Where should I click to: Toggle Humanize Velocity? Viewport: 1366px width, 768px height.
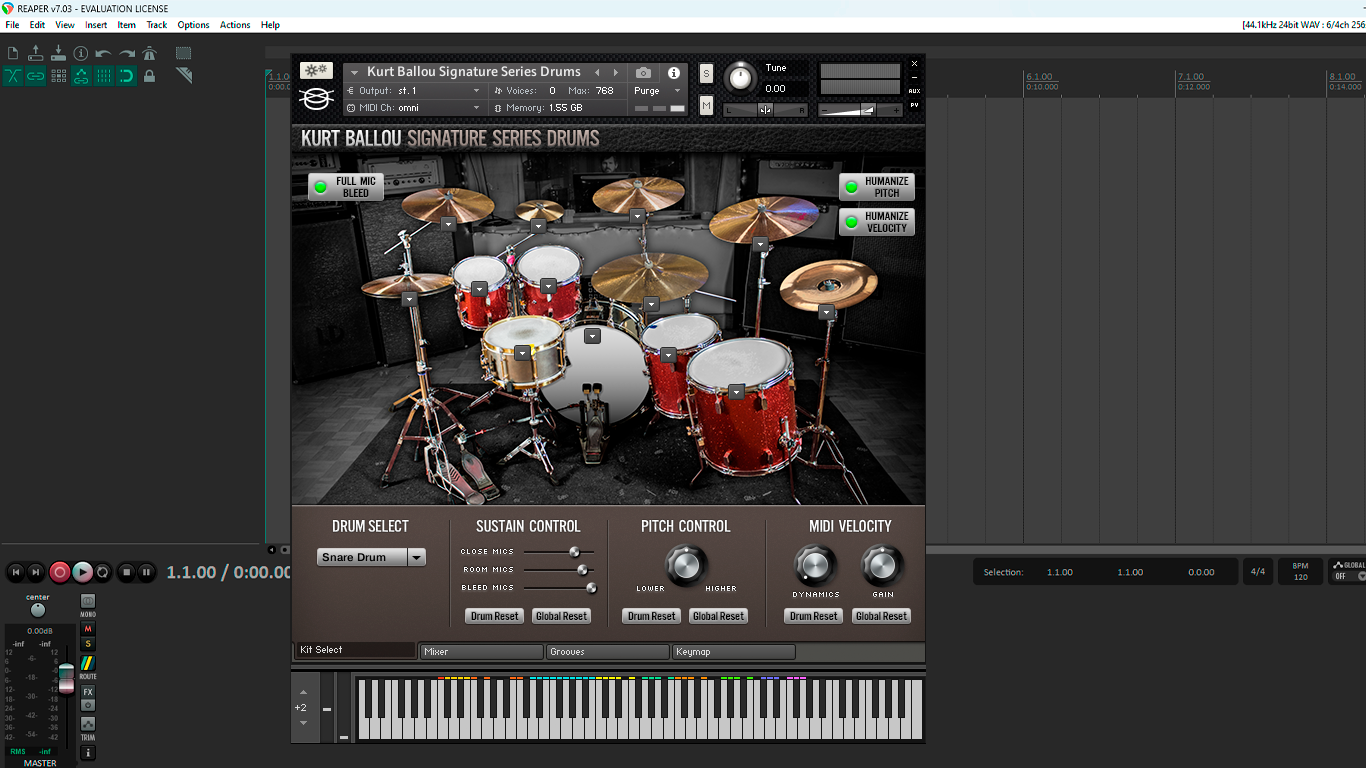[x=877, y=222]
